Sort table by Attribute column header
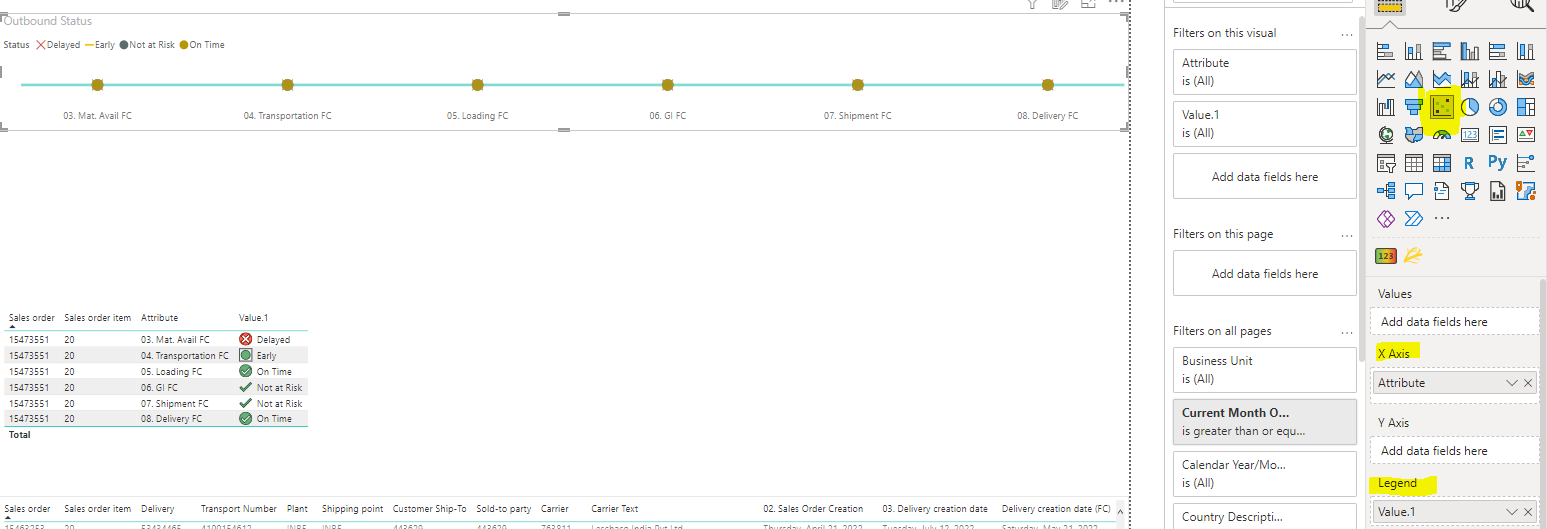Viewport: 1547px width, 529px height. [159, 318]
